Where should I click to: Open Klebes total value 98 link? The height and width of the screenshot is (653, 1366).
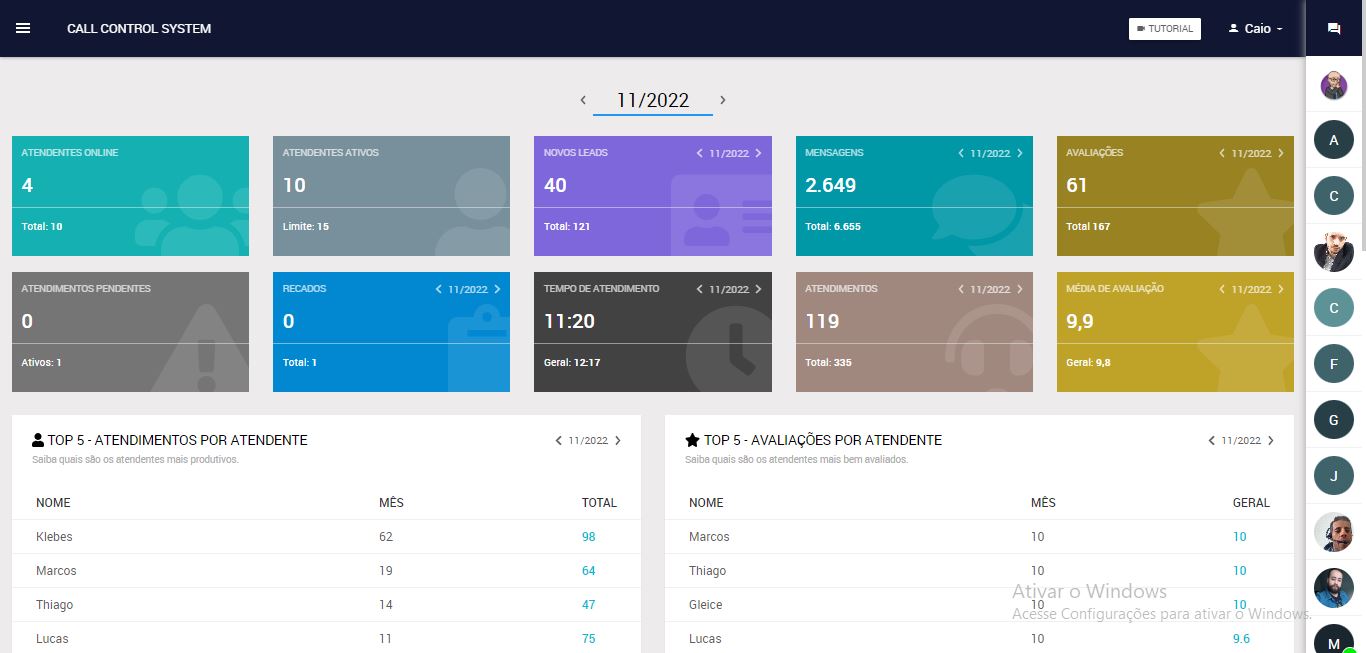pos(588,537)
